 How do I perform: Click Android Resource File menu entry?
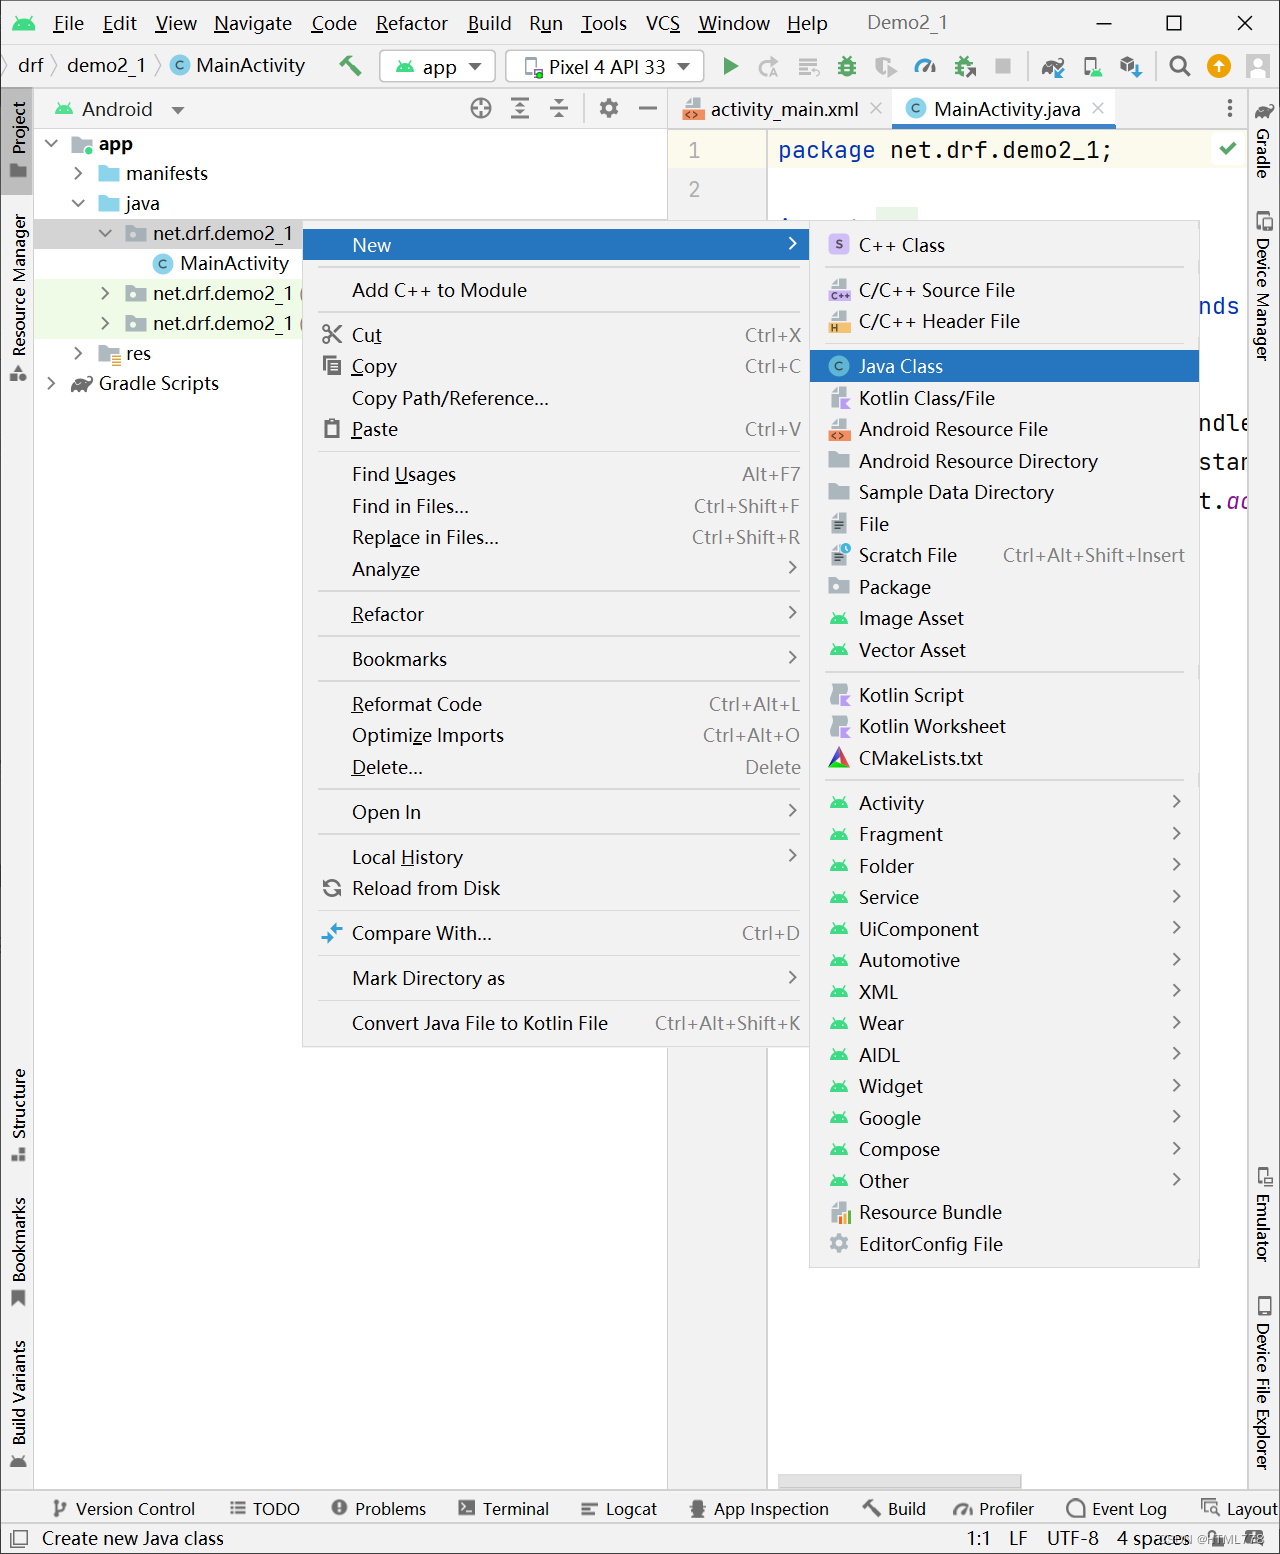click(1004, 429)
